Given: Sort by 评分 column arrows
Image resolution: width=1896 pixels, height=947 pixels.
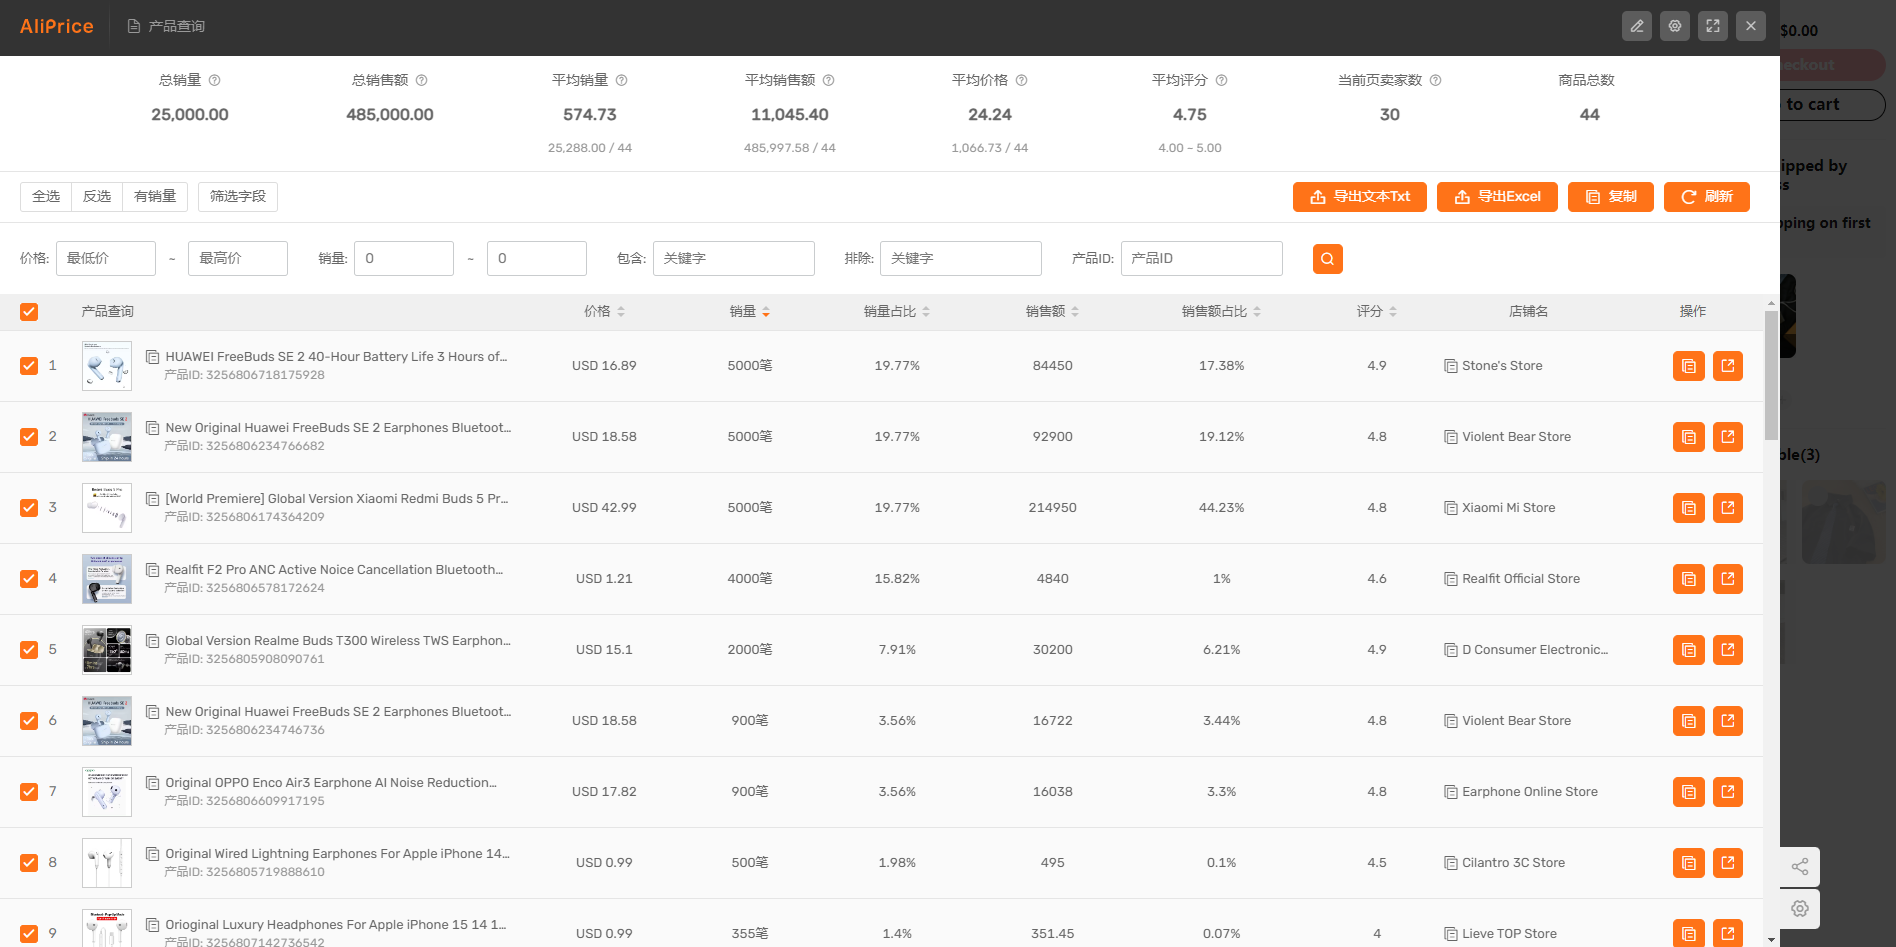Looking at the screenshot, I should point(1393,312).
